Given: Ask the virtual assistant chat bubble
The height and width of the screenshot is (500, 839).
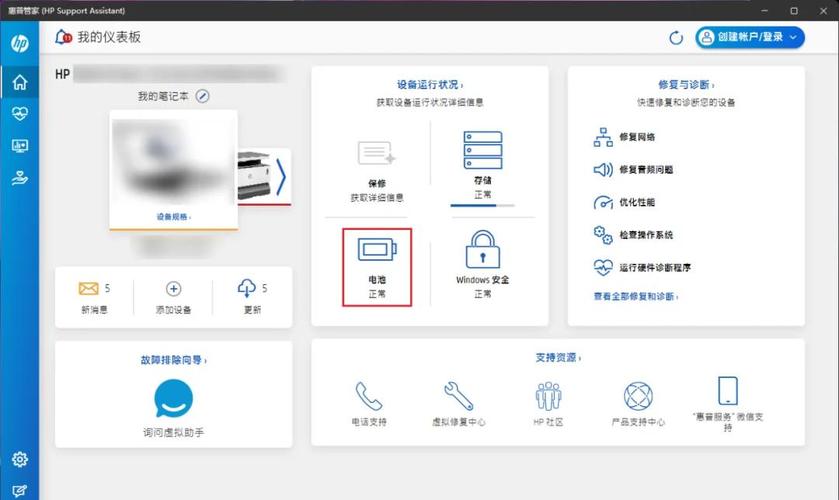Looking at the screenshot, I should [173, 398].
